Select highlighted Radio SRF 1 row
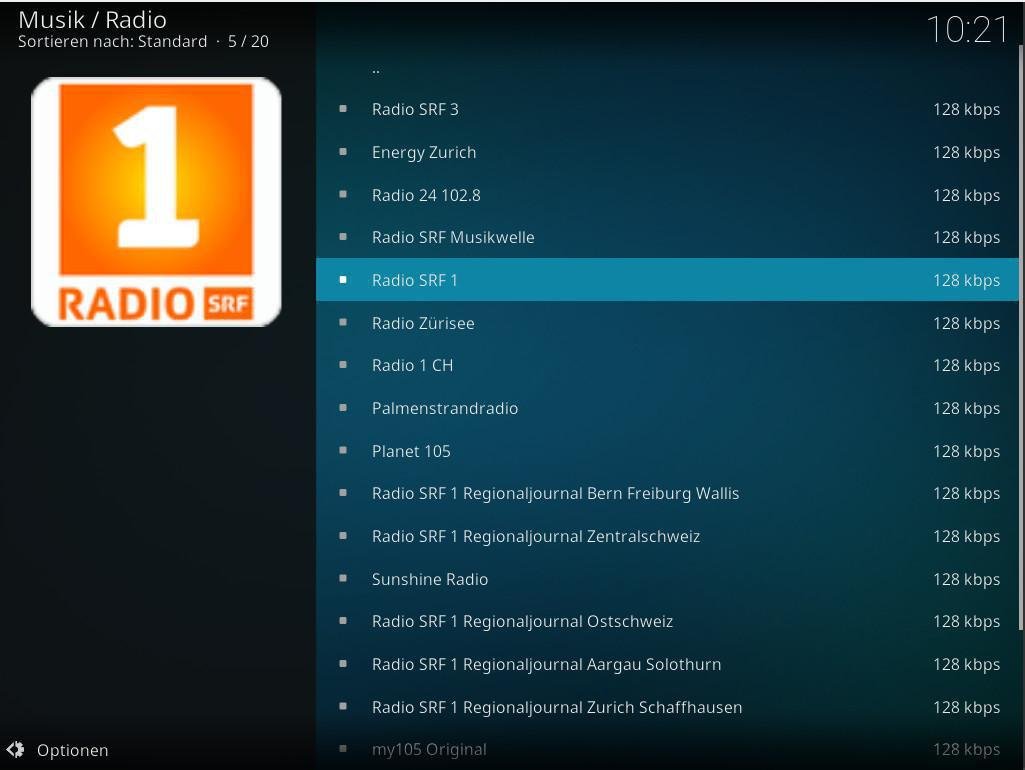This screenshot has width=1025, height=770. 667,280
